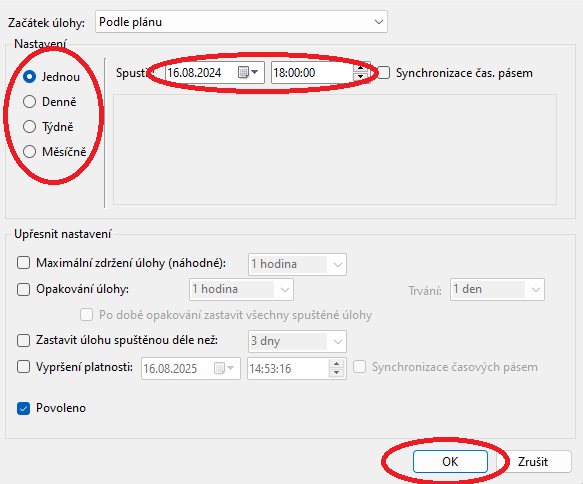Uncheck the Povoleno checkbox

pyautogui.click(x=23, y=408)
